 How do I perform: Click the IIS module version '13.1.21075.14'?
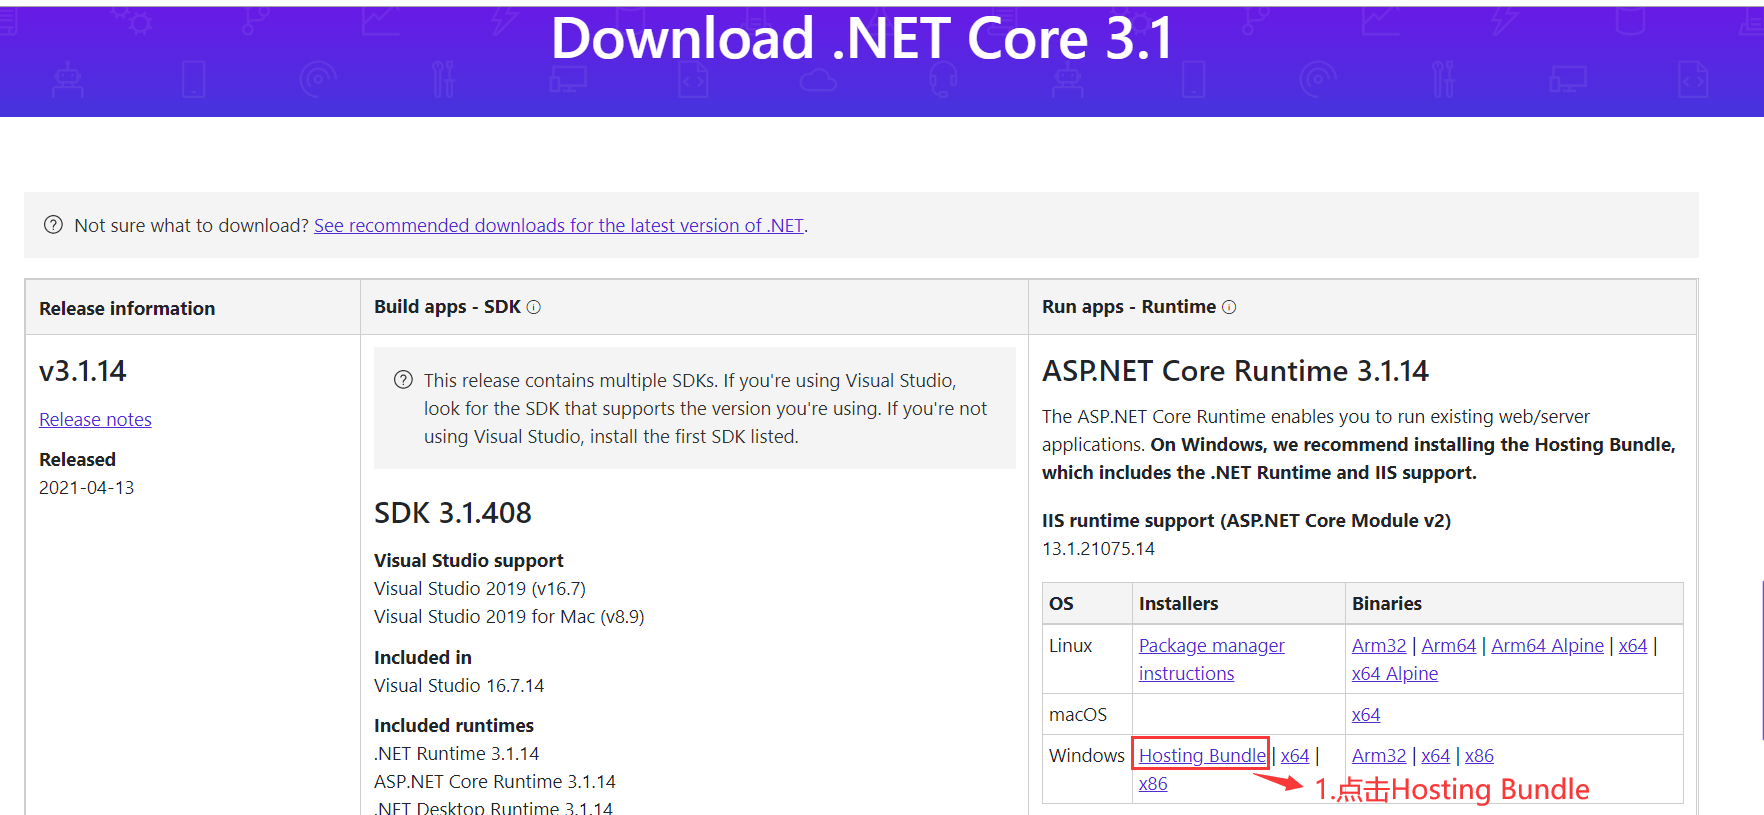pyautogui.click(x=1098, y=549)
